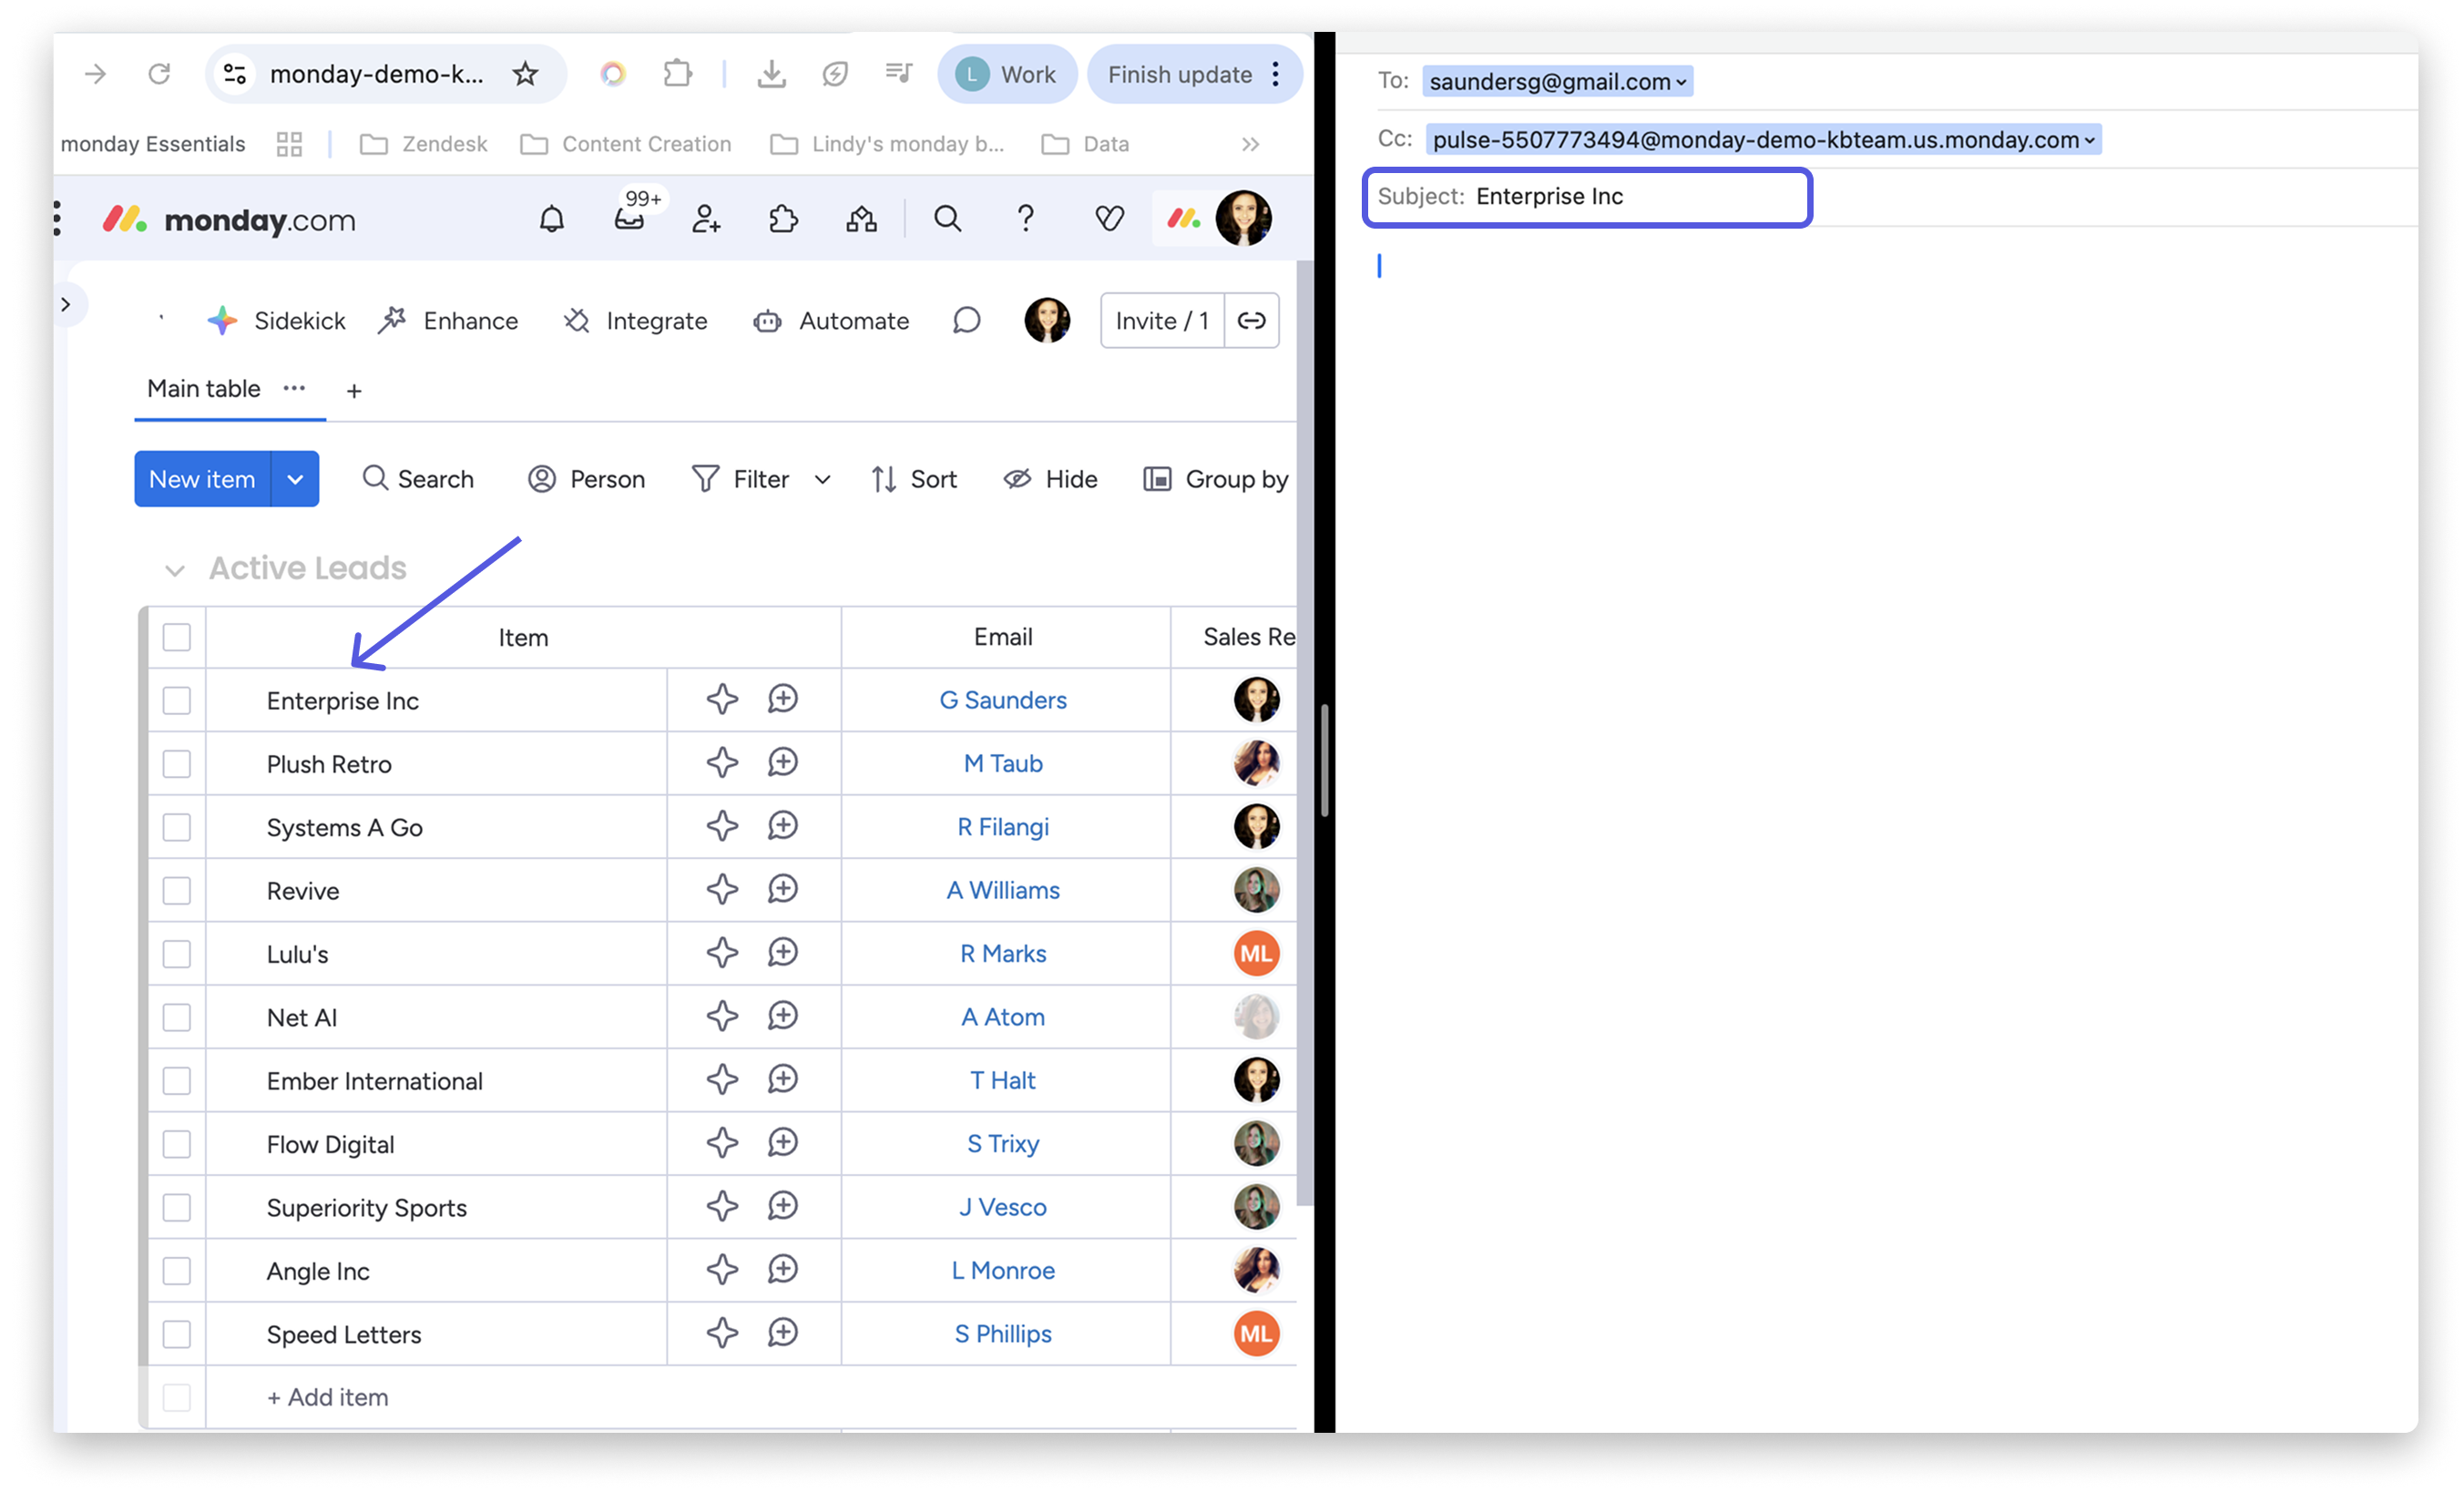The height and width of the screenshot is (1492, 2464).
Task: Collapse the Active Leads group
Action: (x=176, y=568)
